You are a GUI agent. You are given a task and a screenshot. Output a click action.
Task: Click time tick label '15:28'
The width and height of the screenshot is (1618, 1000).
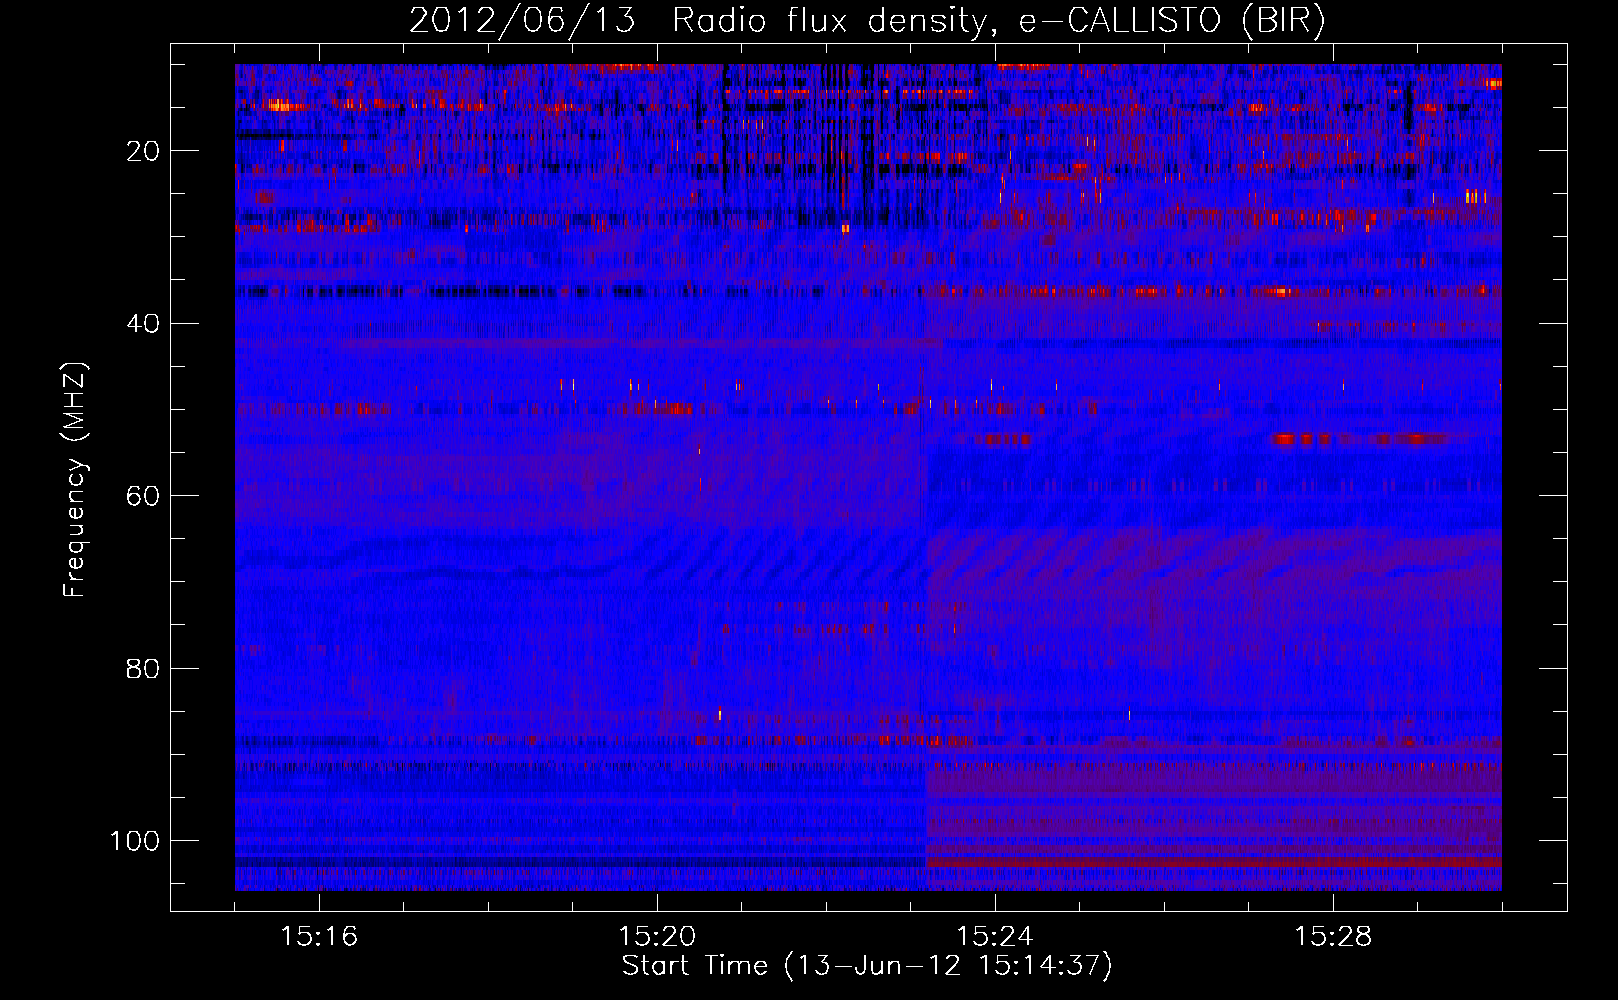(x=1333, y=937)
